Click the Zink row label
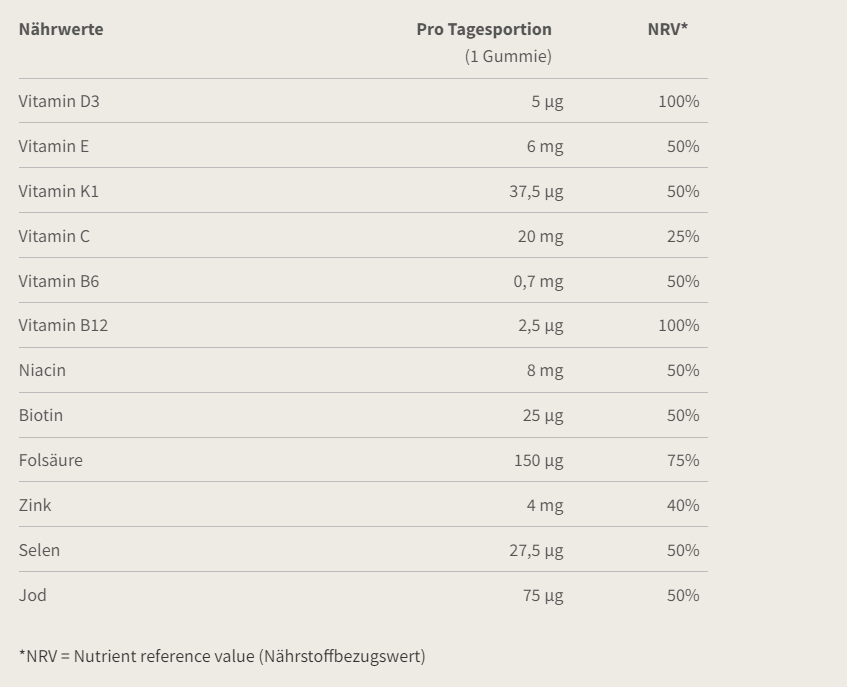The height and width of the screenshot is (687, 847). [35, 505]
